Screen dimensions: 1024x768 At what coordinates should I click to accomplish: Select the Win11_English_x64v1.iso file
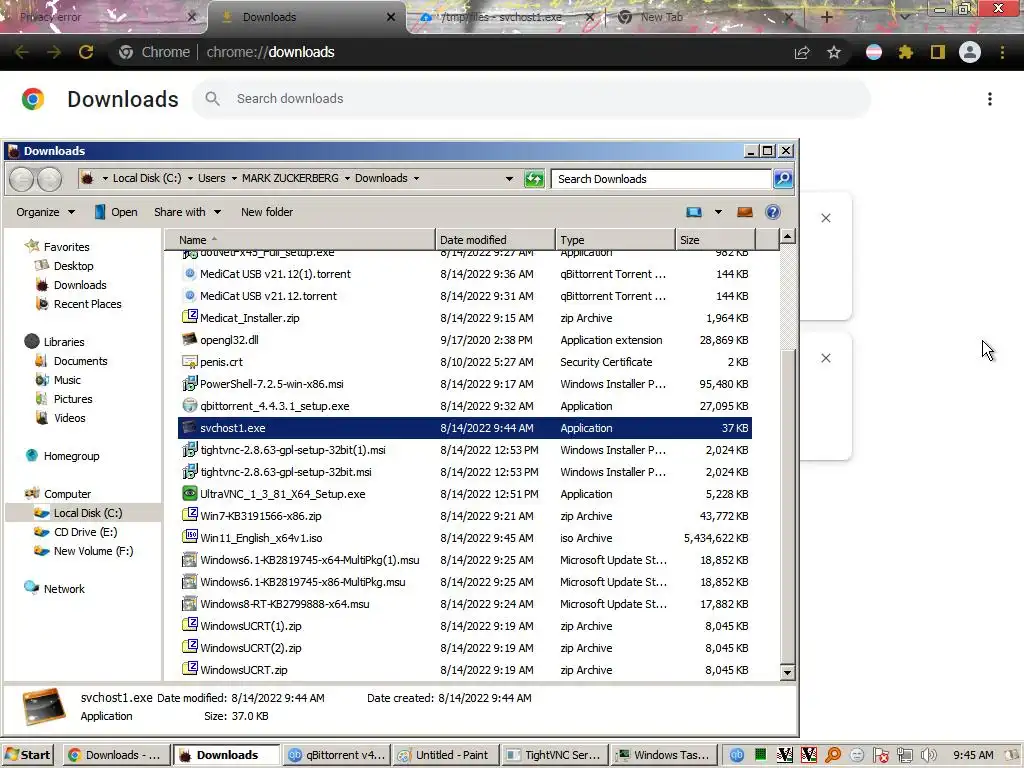(465, 538)
